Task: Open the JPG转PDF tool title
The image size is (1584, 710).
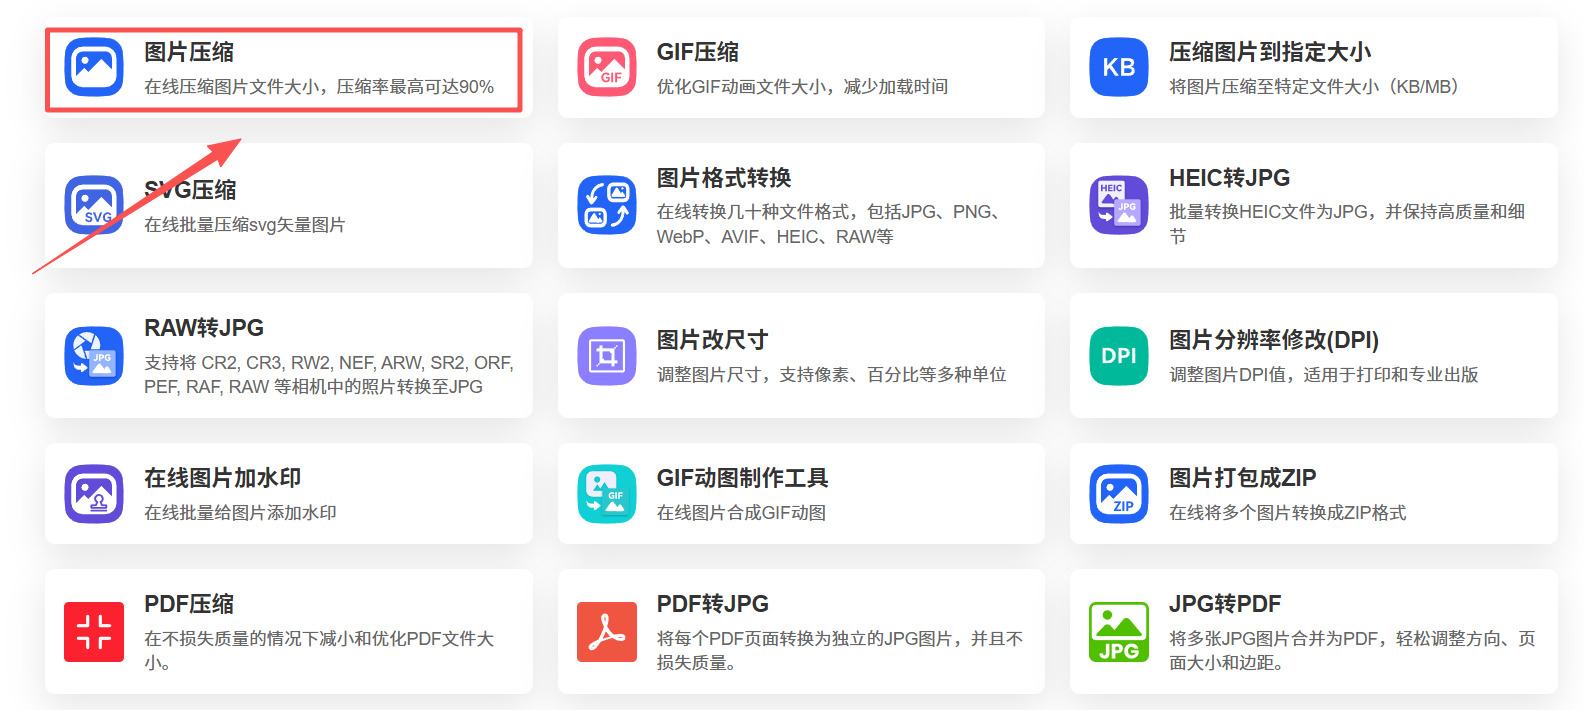Action: [x=1225, y=604]
